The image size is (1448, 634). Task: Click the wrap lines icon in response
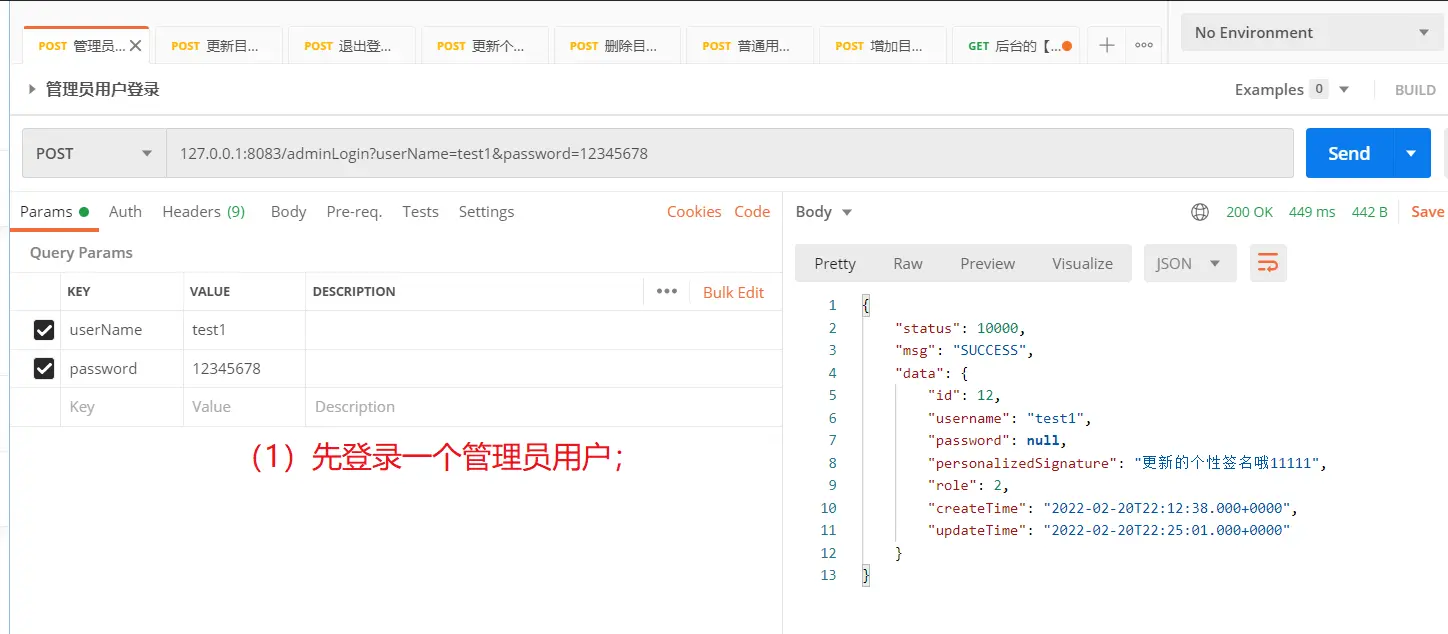click(1268, 263)
